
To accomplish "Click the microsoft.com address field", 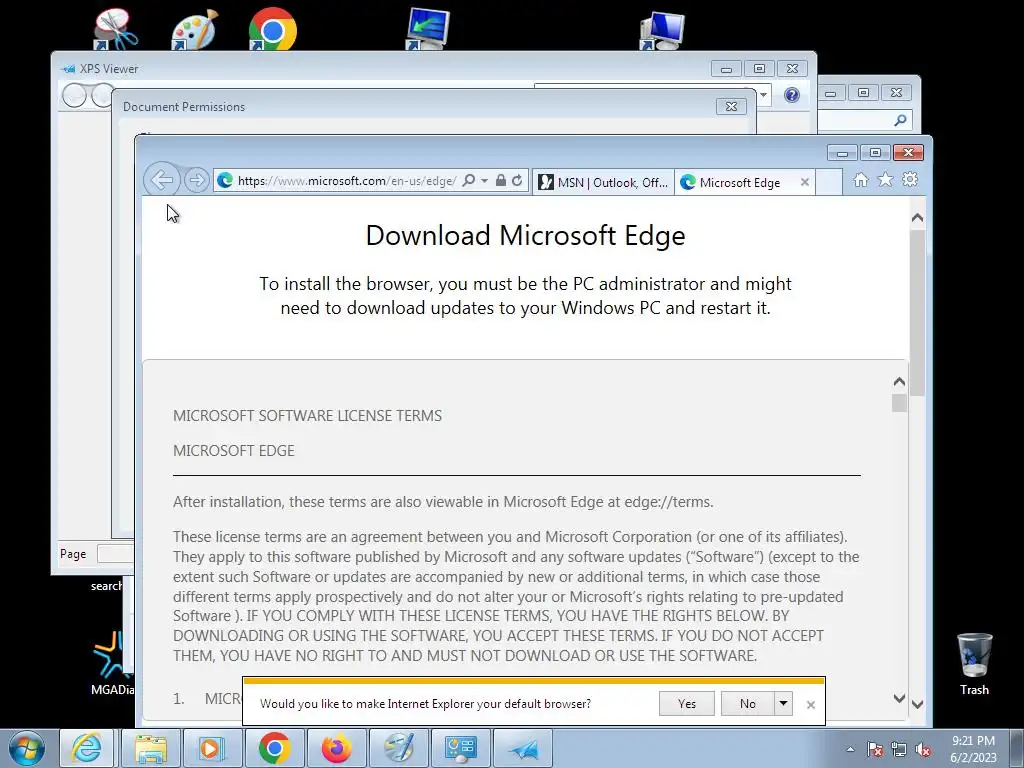I will [x=346, y=181].
